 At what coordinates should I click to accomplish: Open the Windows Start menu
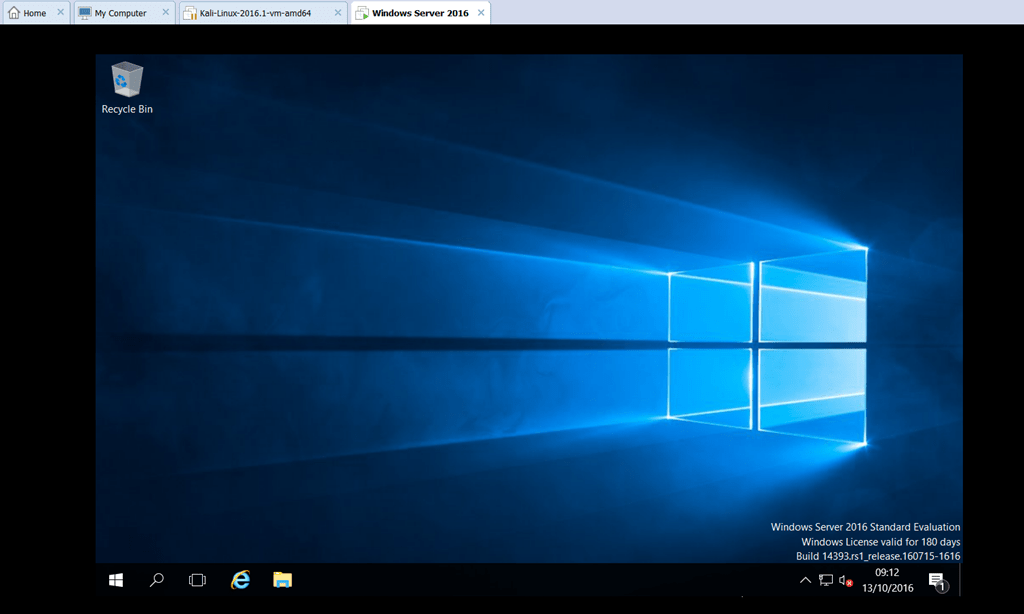coord(116,580)
